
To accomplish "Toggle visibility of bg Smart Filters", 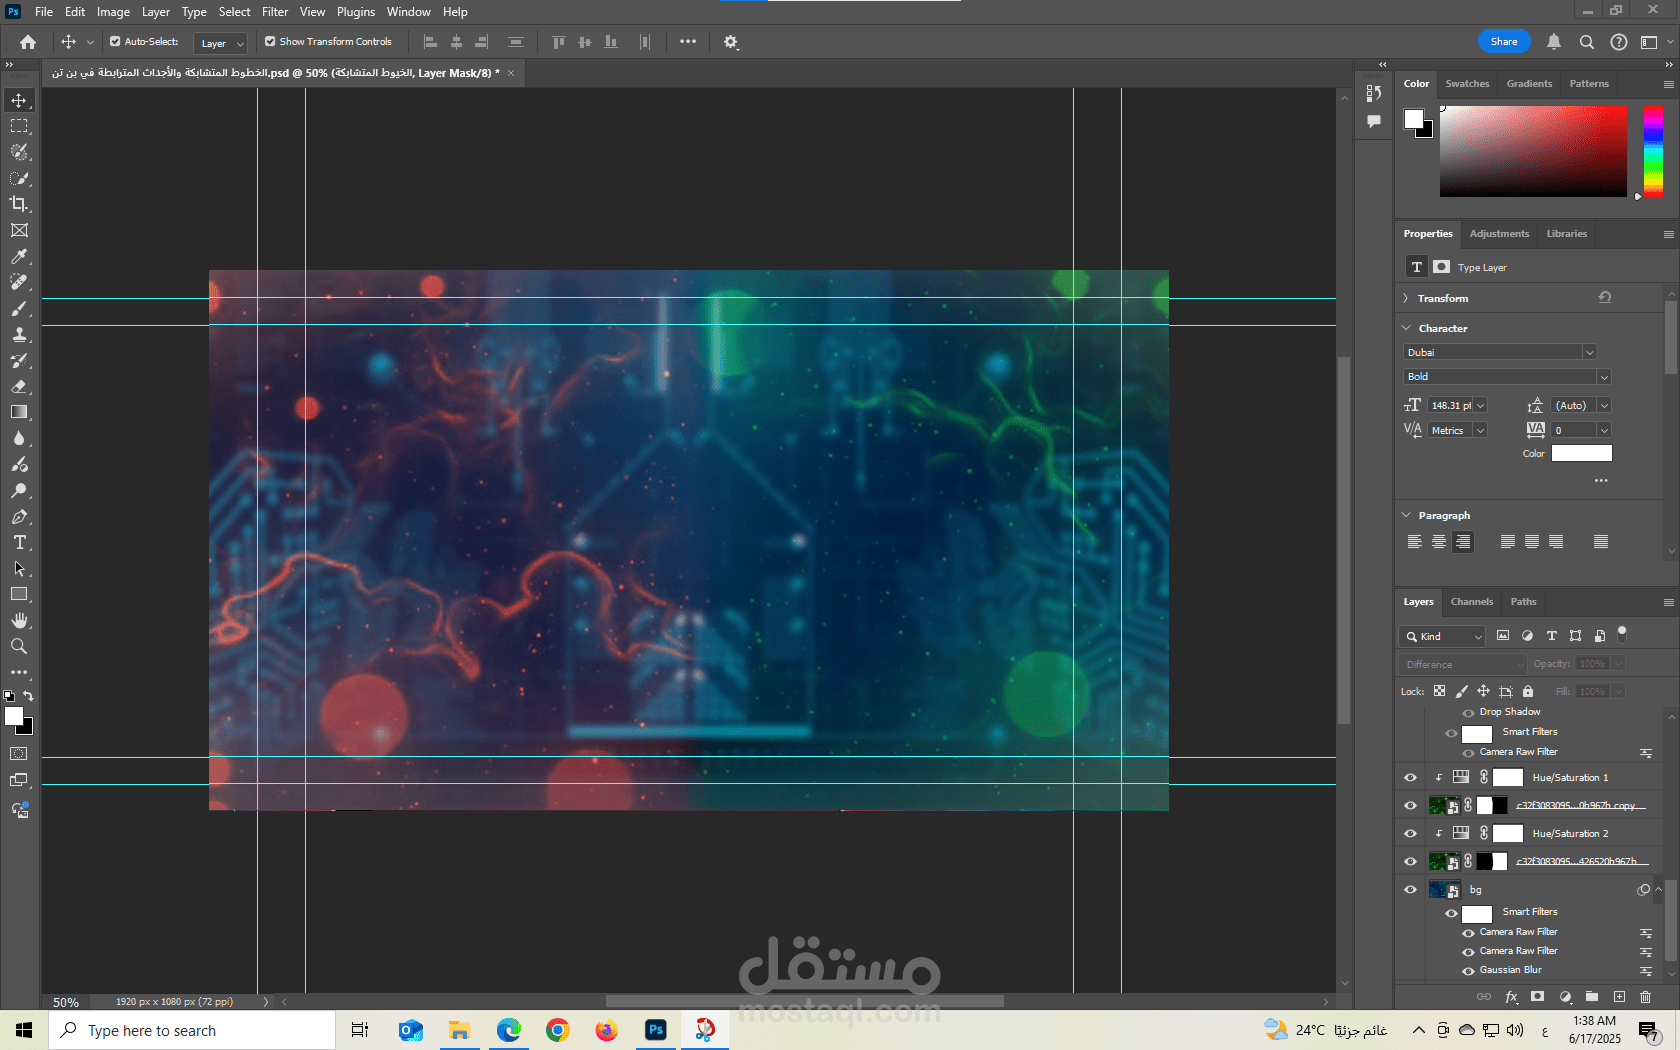I will (x=1451, y=913).
